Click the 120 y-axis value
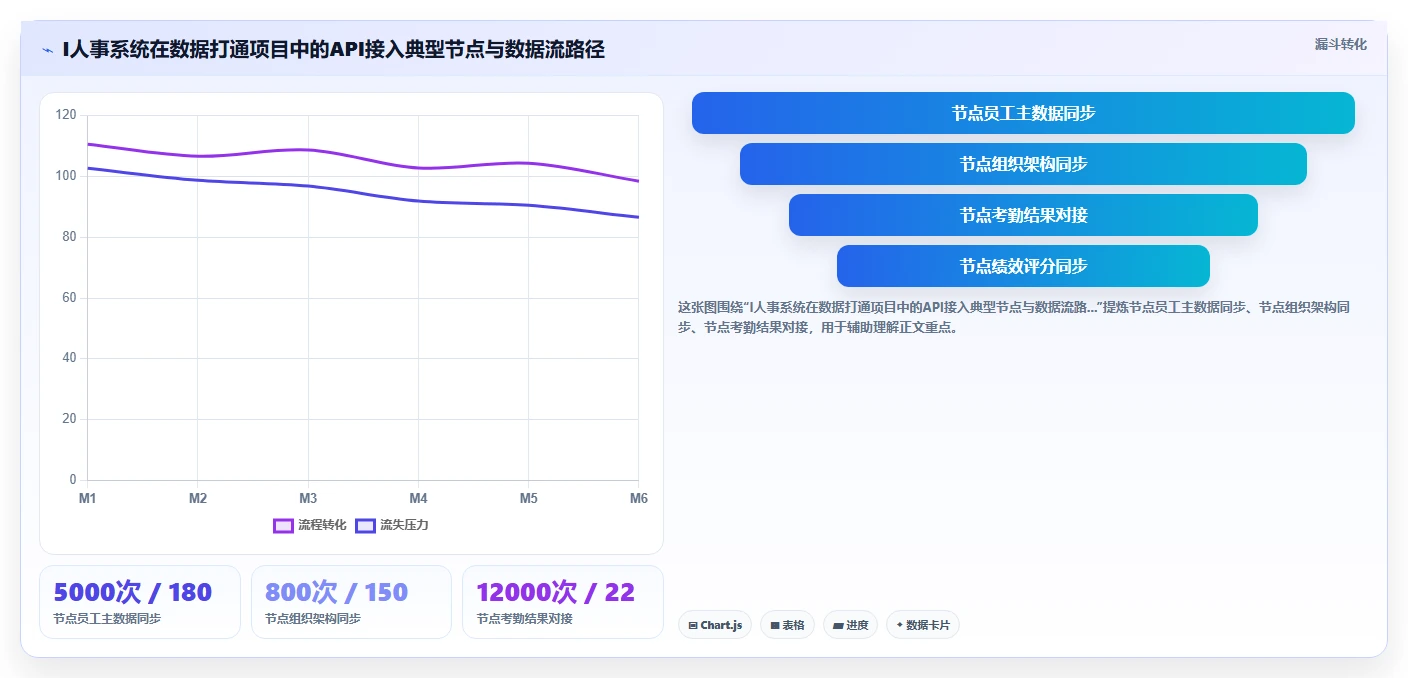The width and height of the screenshot is (1408, 678). point(66,115)
